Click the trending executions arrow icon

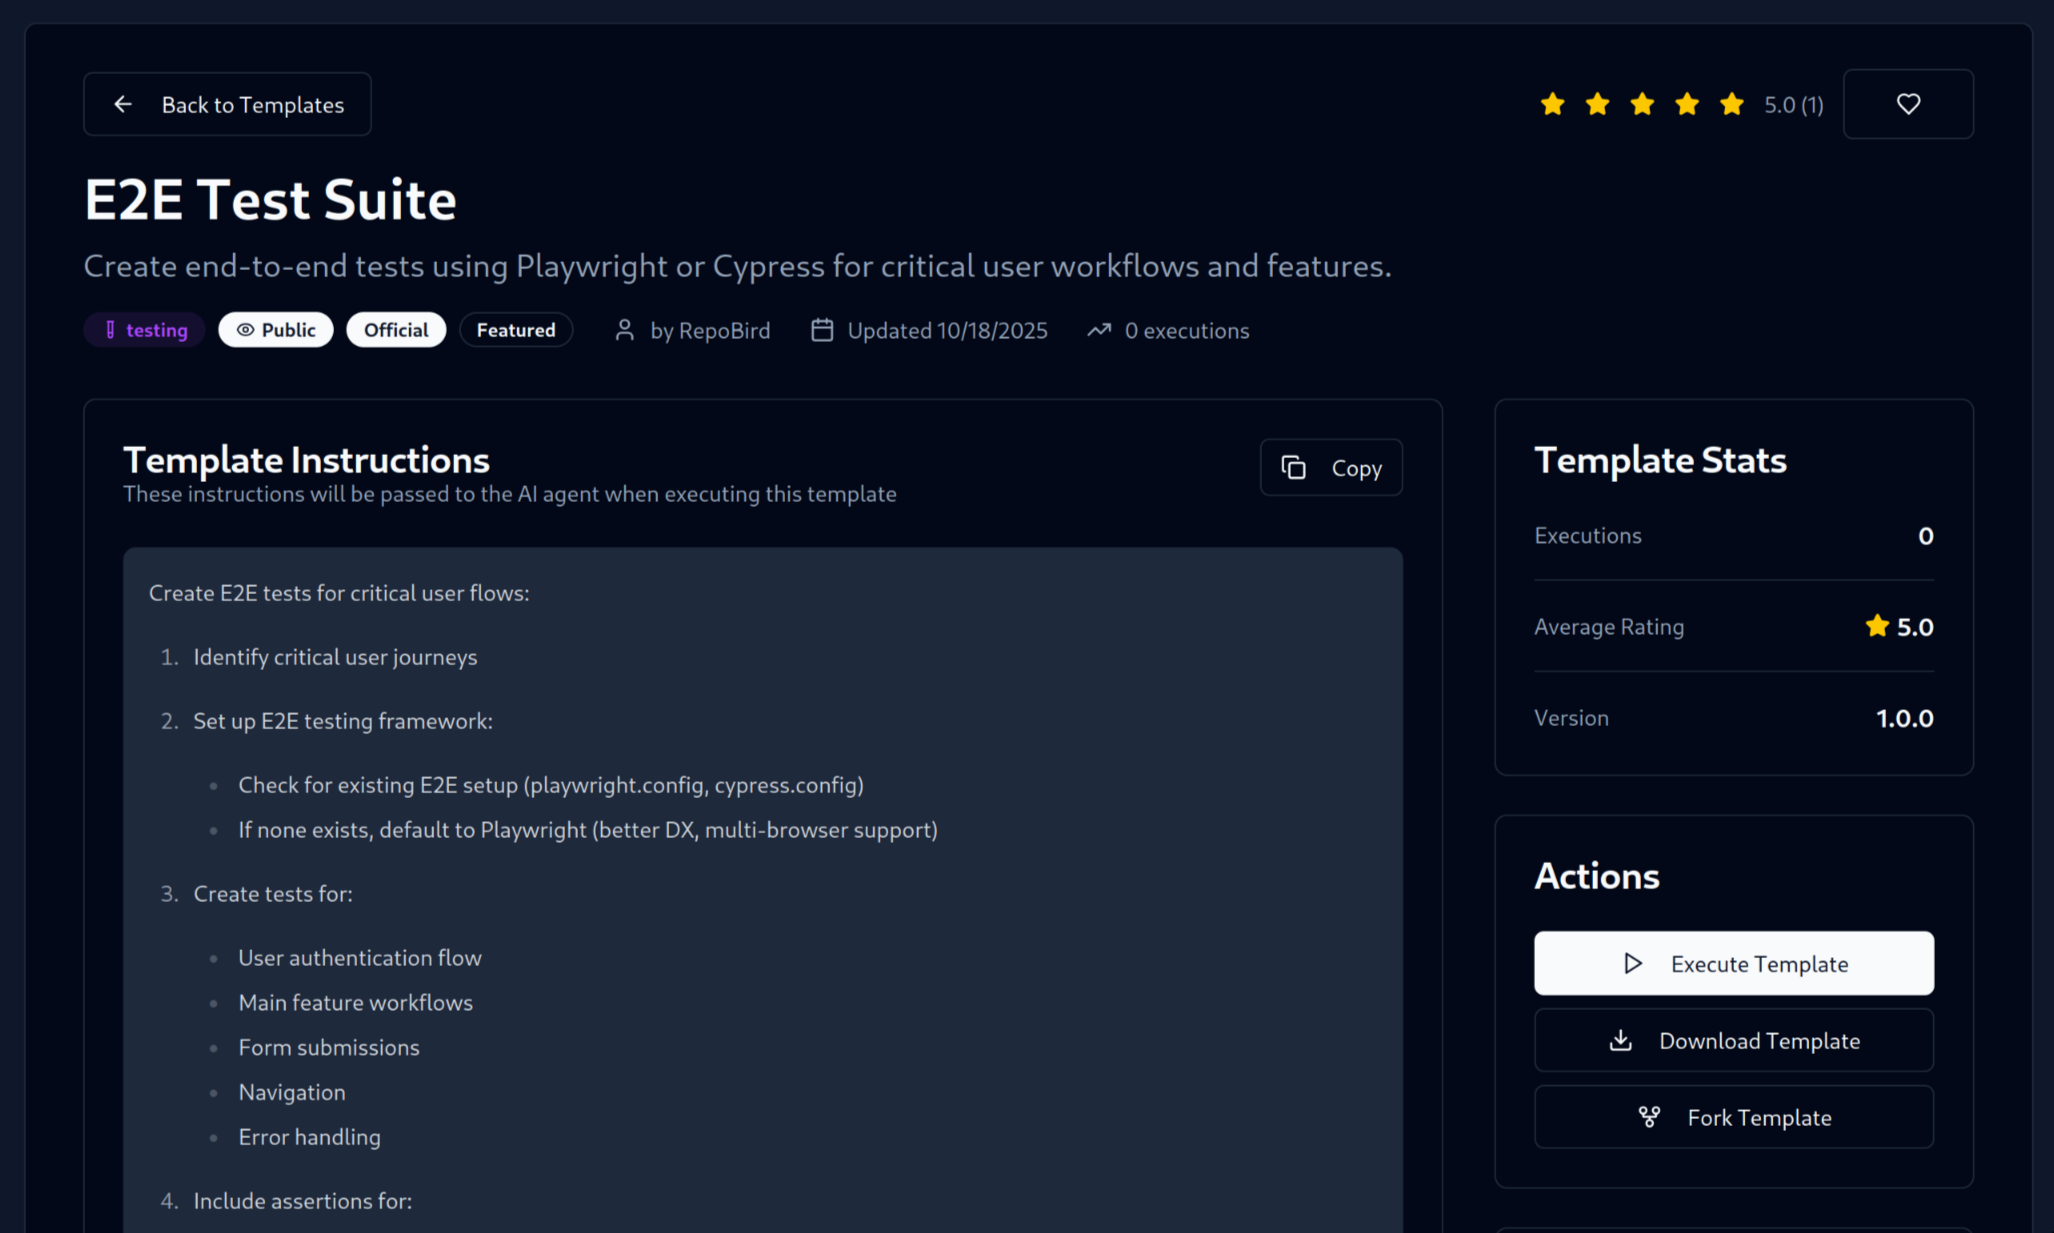click(x=1099, y=330)
